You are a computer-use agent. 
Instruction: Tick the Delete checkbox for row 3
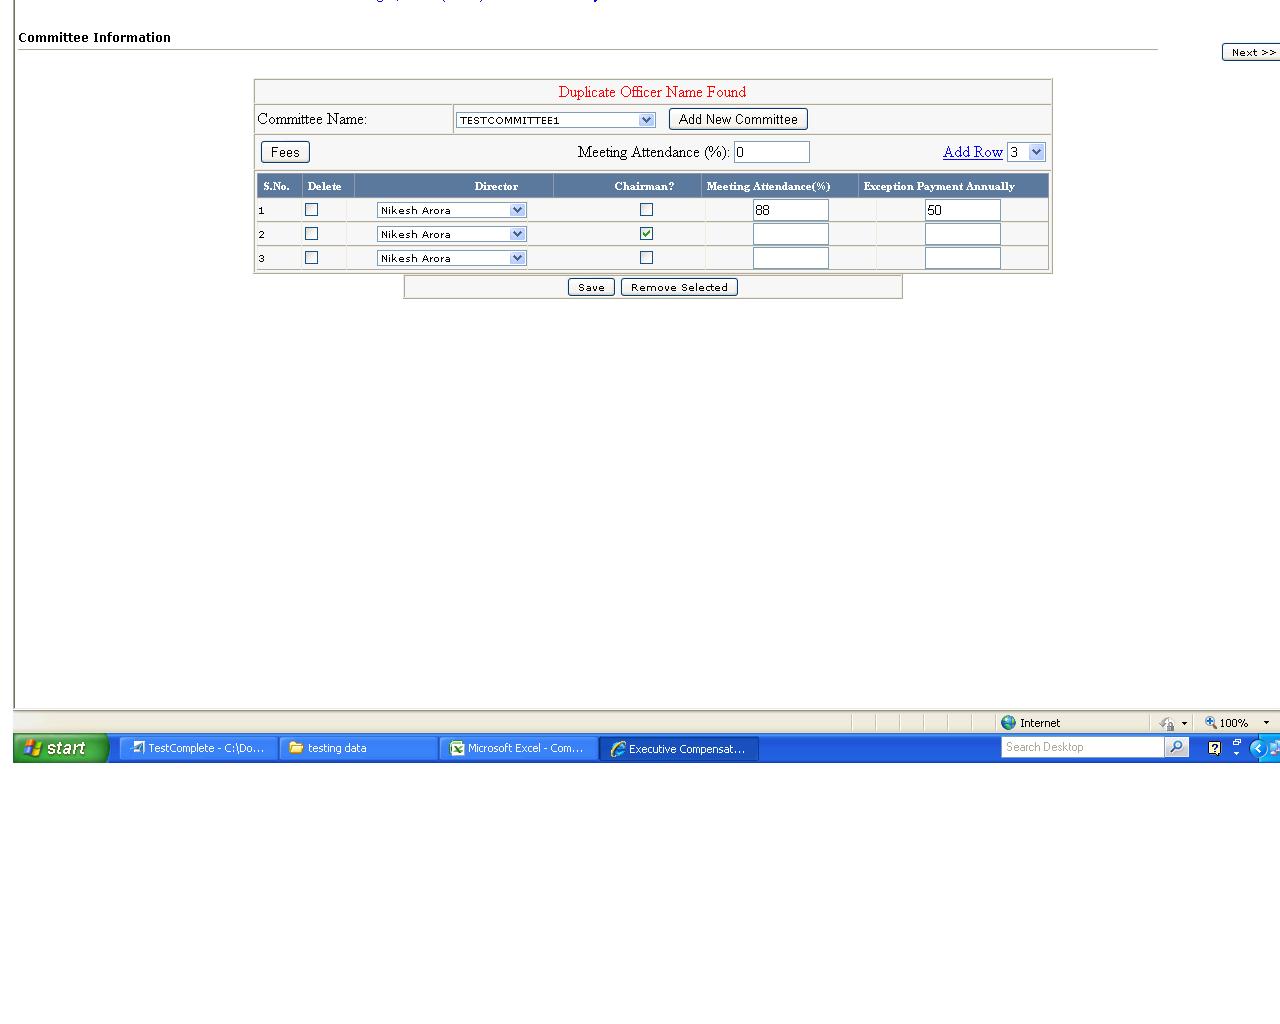click(x=311, y=258)
